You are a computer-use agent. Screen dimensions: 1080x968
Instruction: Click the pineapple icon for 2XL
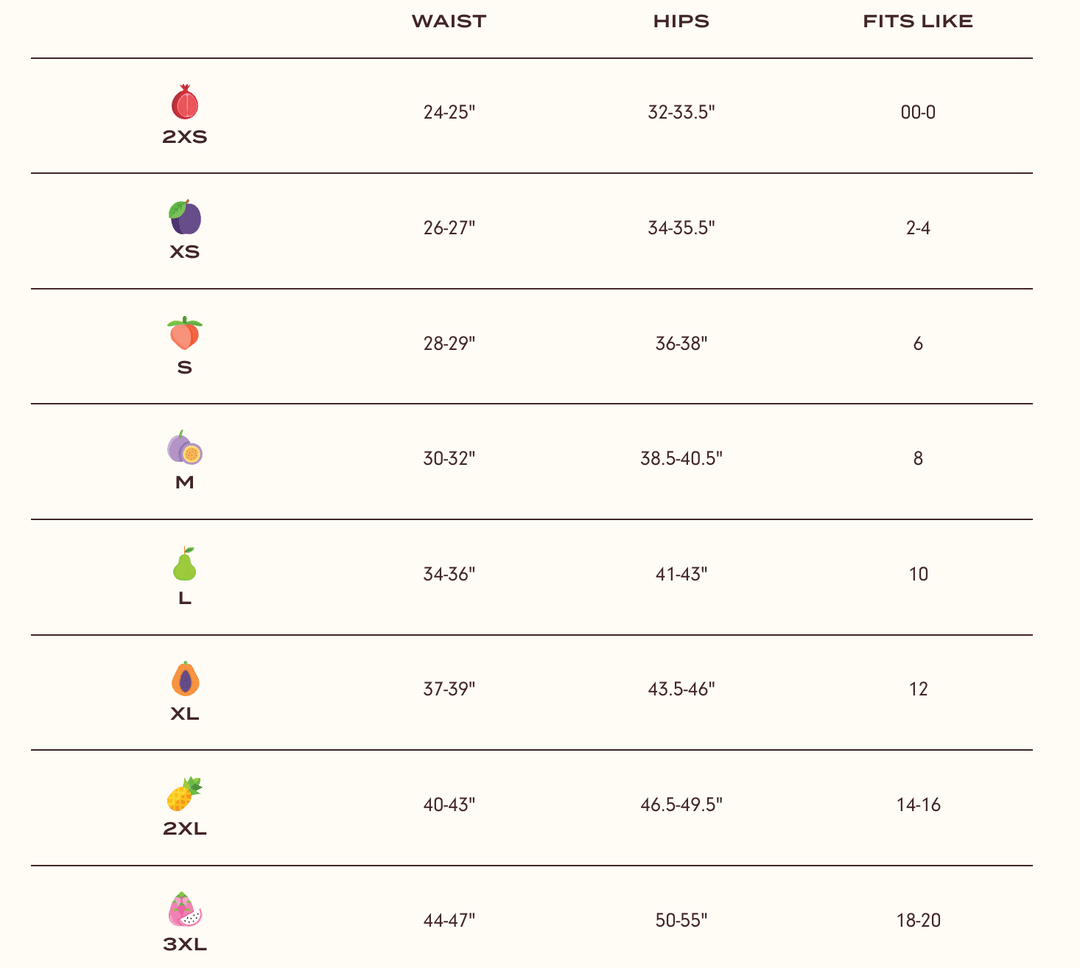pos(185,795)
